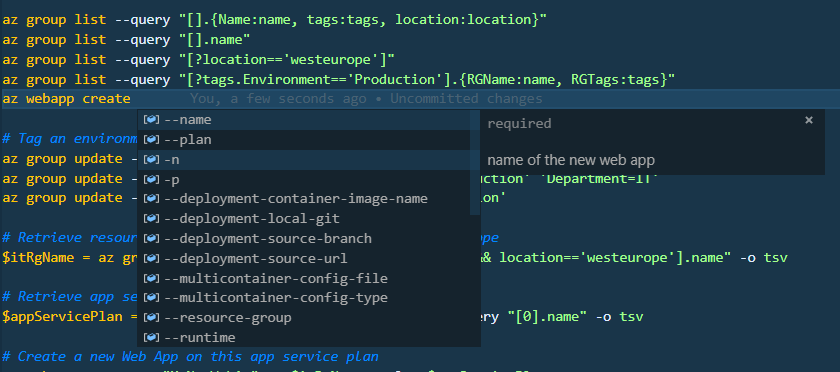Image resolution: width=840 pixels, height=372 pixels.
Task: Place cursor on 'az webapp create' line
Action: (66, 99)
